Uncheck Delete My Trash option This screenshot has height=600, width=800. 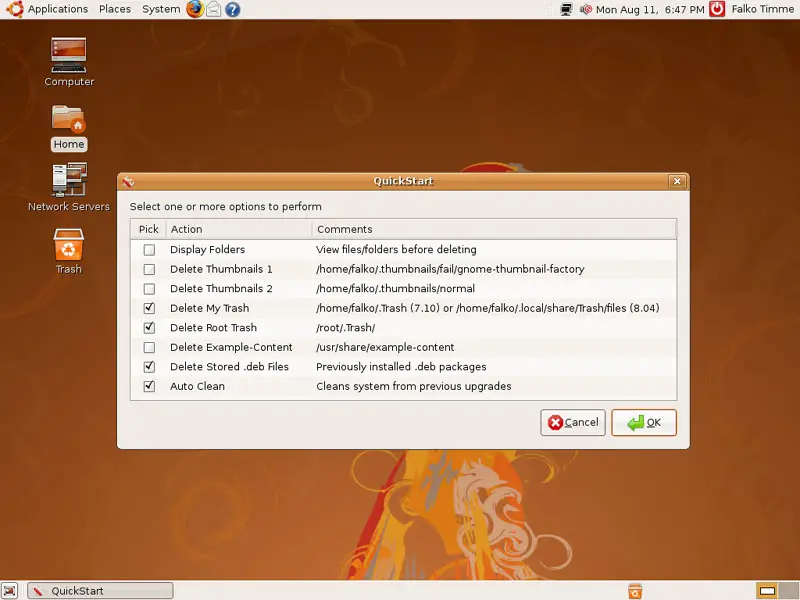point(149,308)
